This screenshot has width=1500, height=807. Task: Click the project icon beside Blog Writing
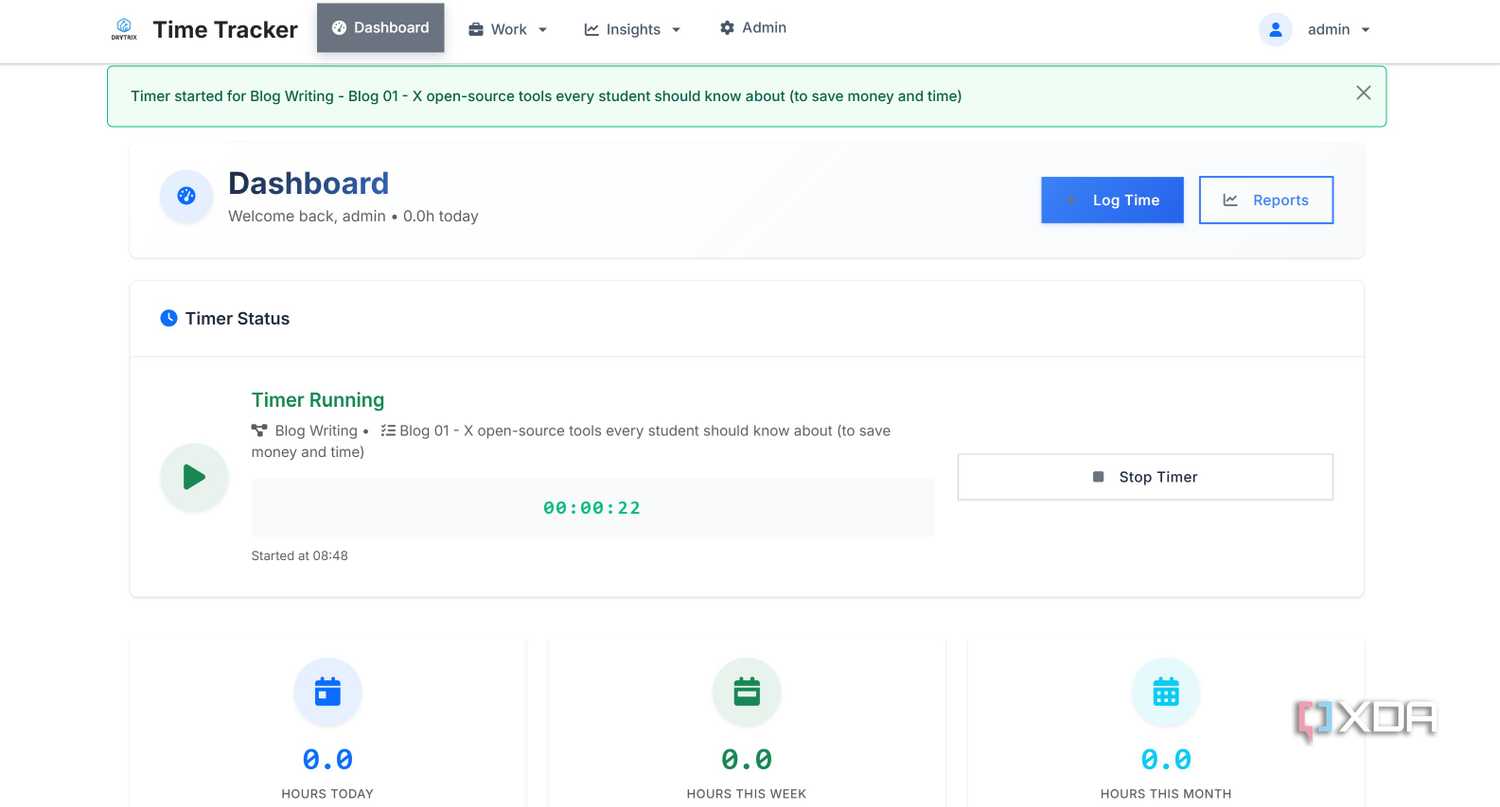260,431
